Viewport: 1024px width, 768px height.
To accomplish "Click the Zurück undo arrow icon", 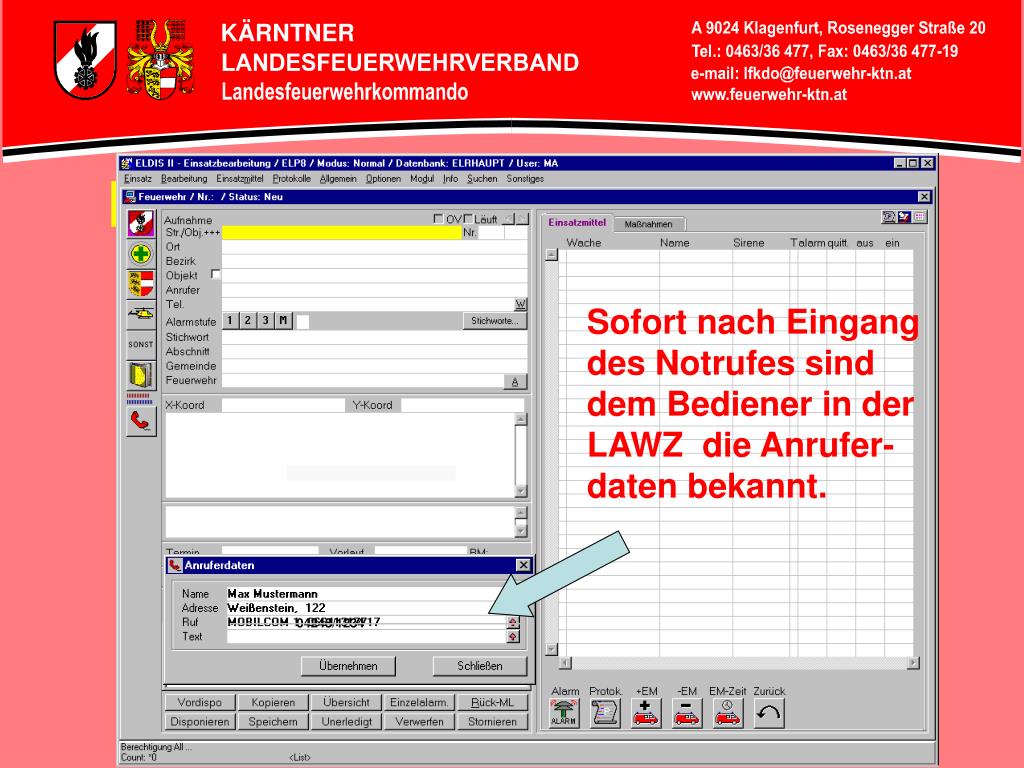I will [x=769, y=712].
